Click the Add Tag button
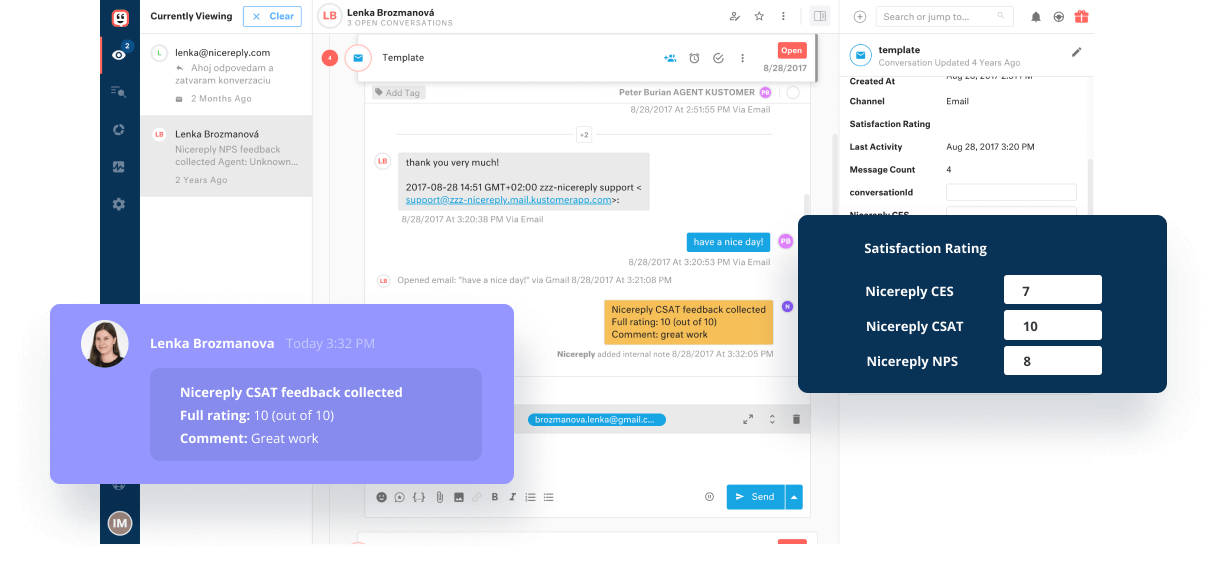The width and height of the screenshot is (1217, 564). click(x=398, y=92)
